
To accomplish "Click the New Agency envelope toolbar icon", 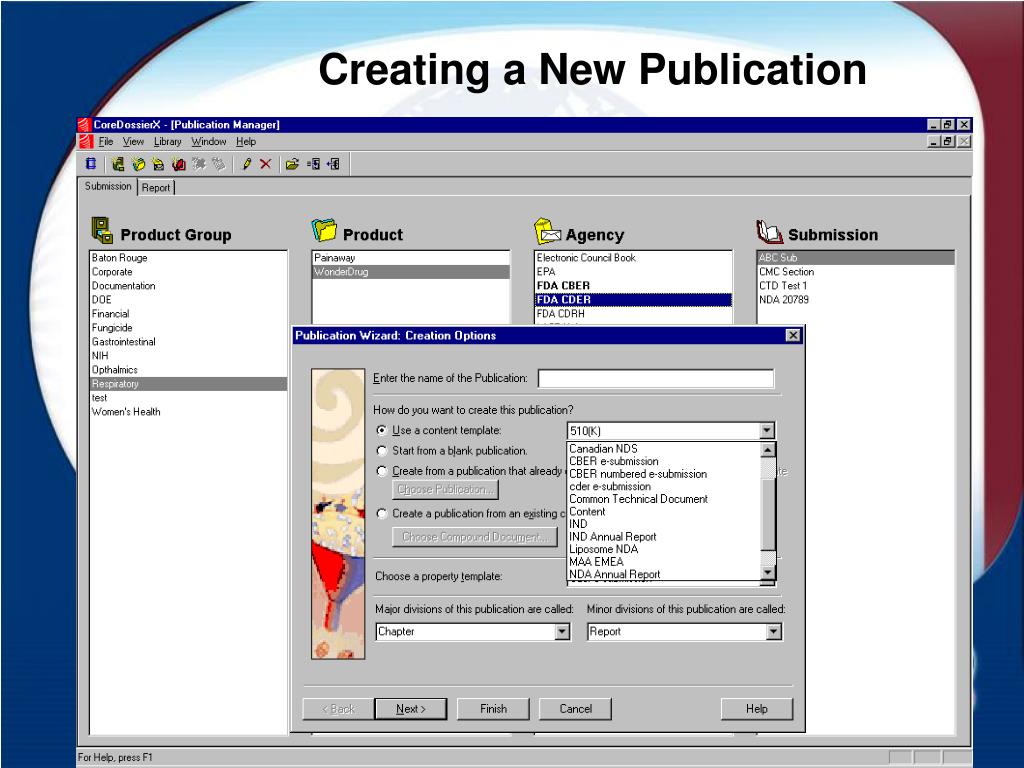I will (158, 164).
